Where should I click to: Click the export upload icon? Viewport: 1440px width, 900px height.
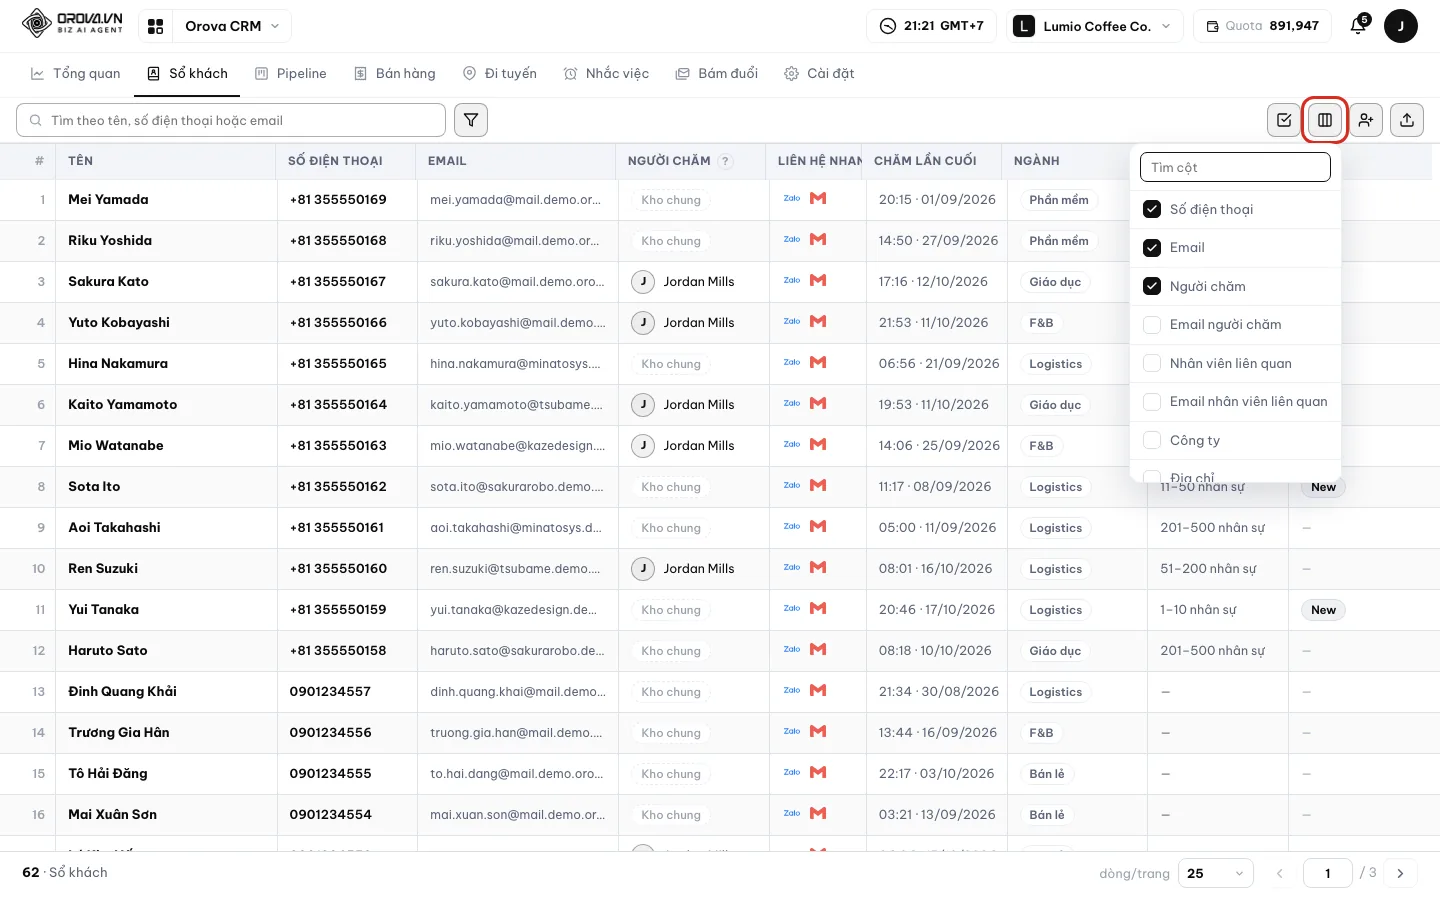click(1407, 120)
